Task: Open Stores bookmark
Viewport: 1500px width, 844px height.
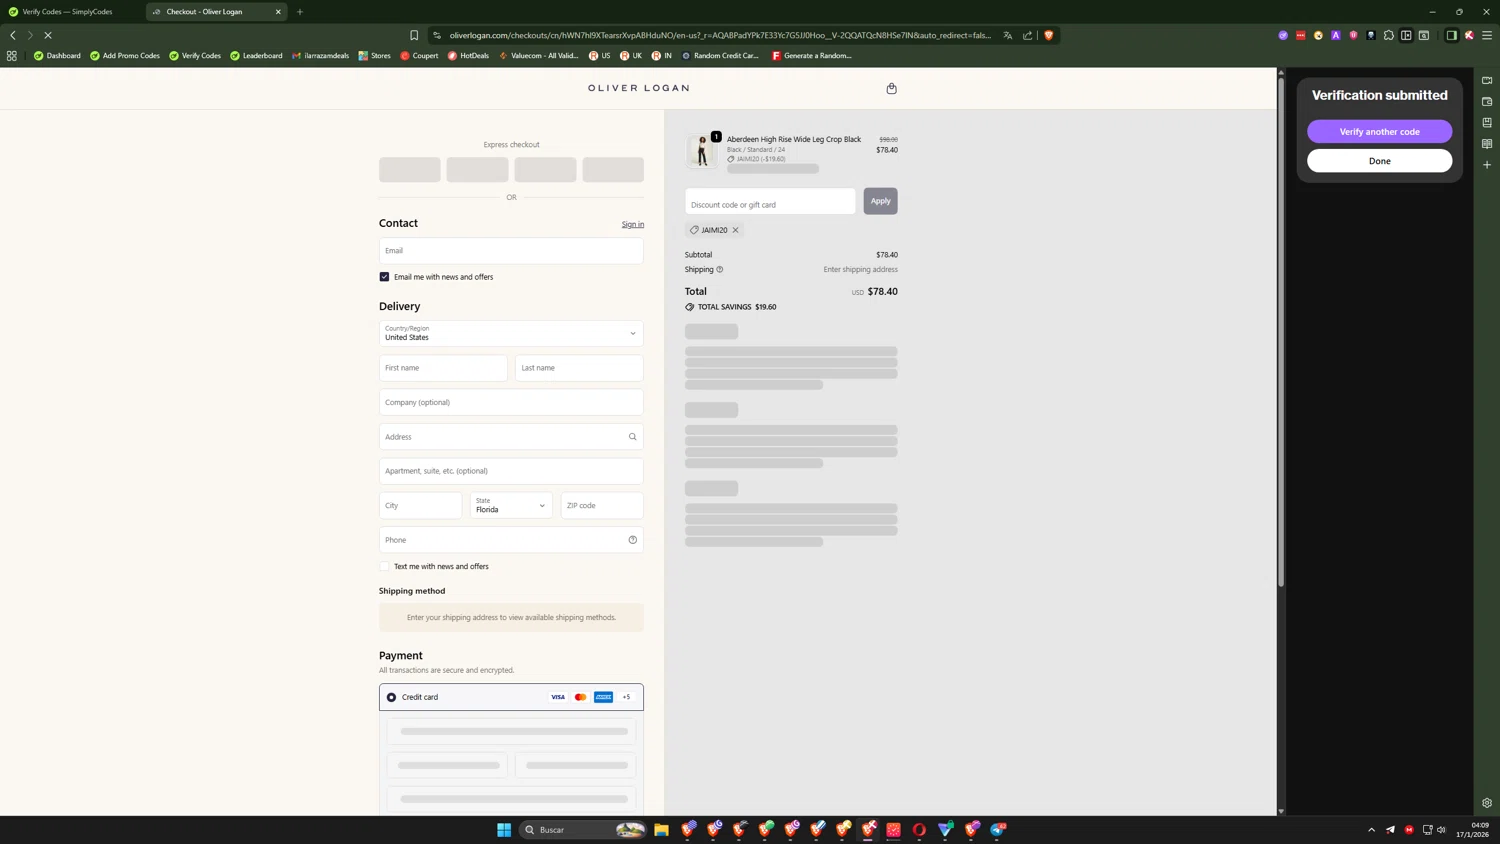Action: coord(375,56)
